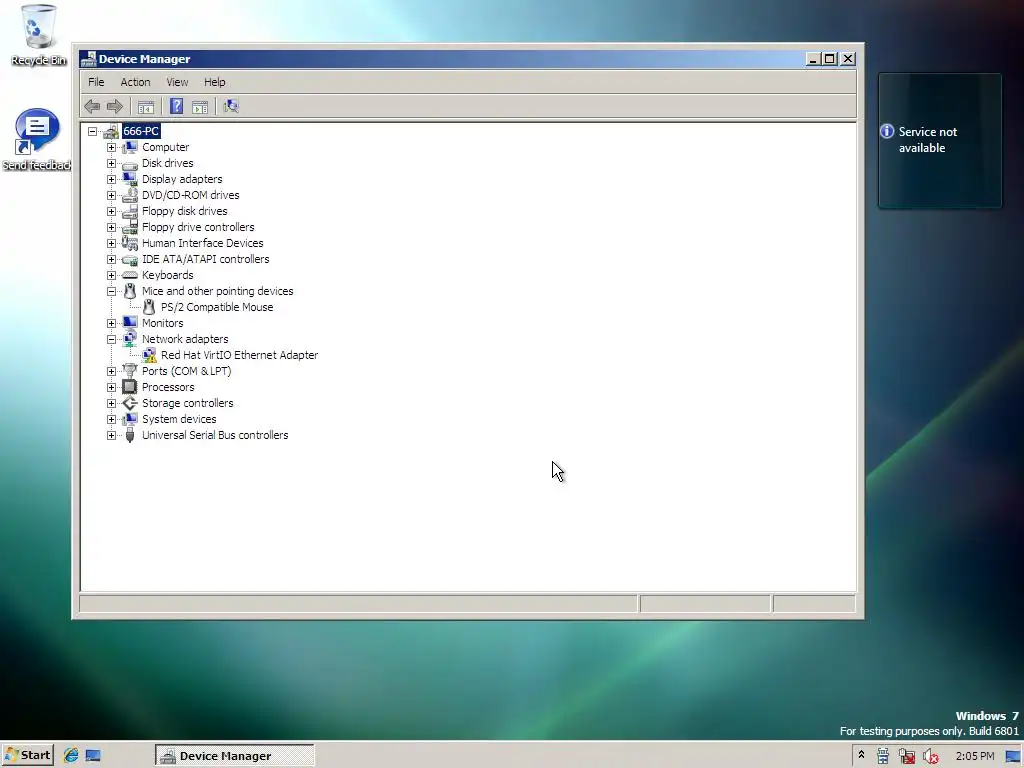Select the Processors label

point(168,387)
